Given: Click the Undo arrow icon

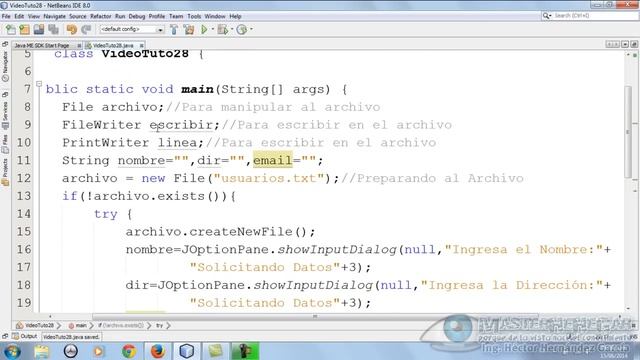Looking at the screenshot, I should 72,29.
